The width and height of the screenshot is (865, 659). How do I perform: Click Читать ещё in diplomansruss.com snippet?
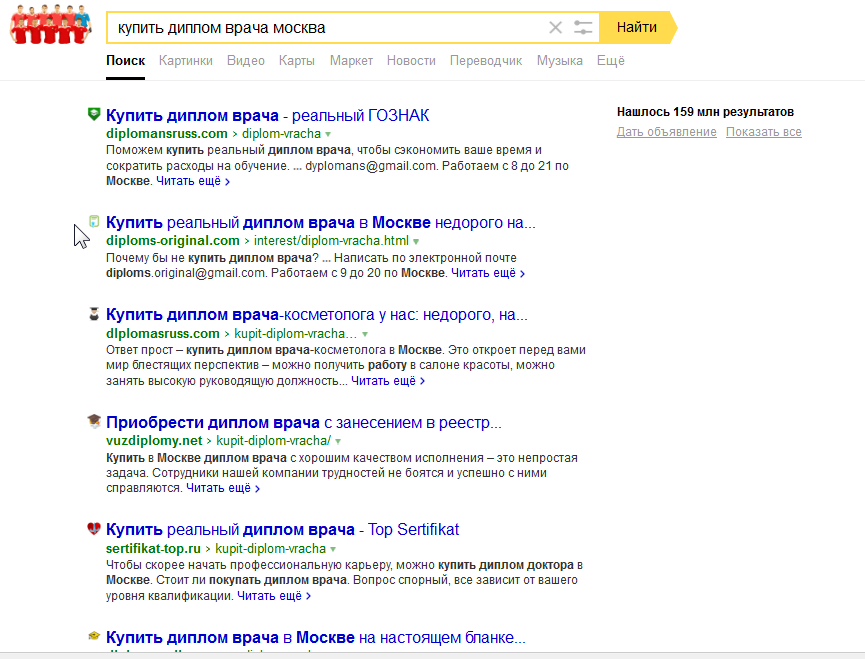193,181
